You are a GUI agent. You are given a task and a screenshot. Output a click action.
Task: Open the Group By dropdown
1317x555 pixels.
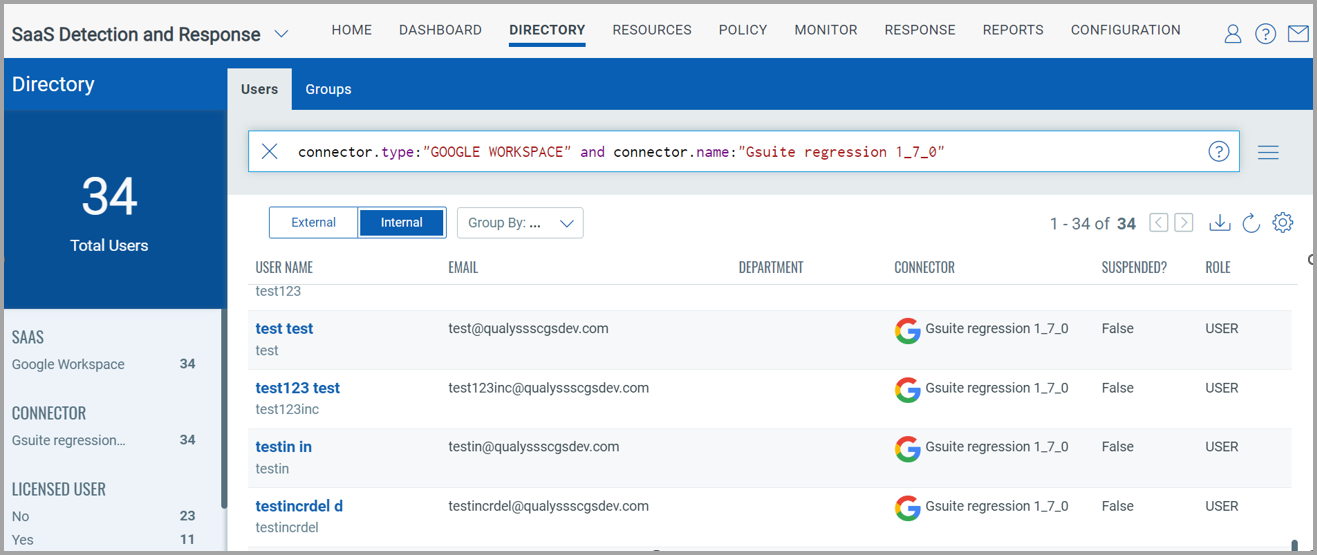point(520,222)
